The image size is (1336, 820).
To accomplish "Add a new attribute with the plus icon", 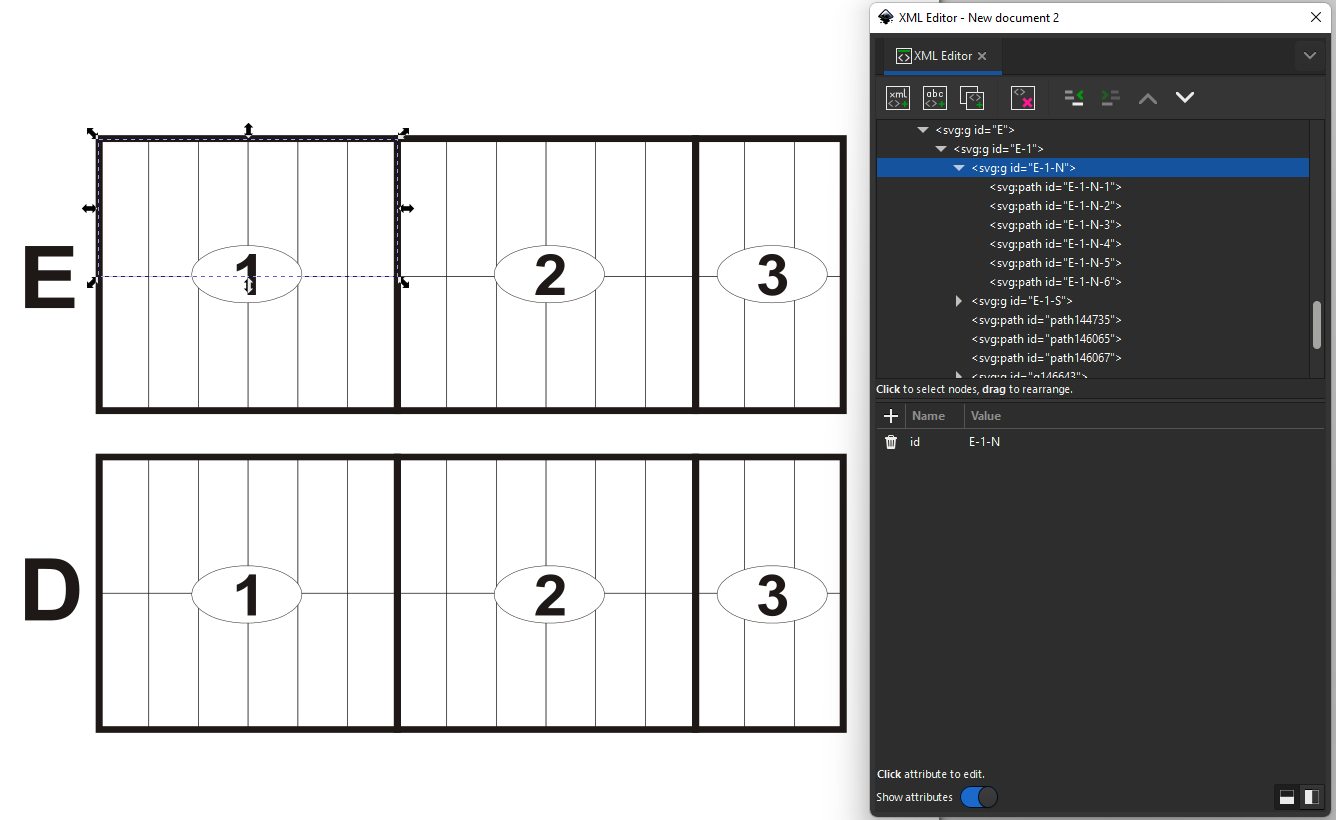I will pos(890,415).
